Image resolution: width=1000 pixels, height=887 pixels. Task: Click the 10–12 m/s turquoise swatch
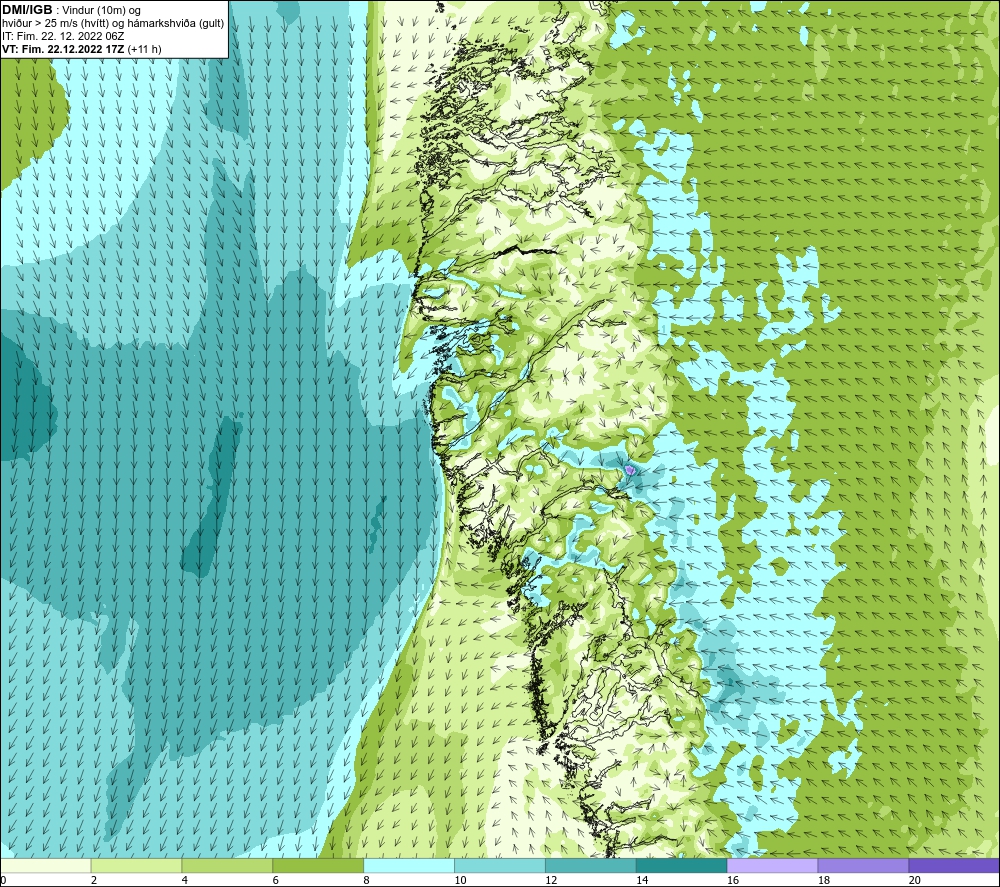coord(500,865)
